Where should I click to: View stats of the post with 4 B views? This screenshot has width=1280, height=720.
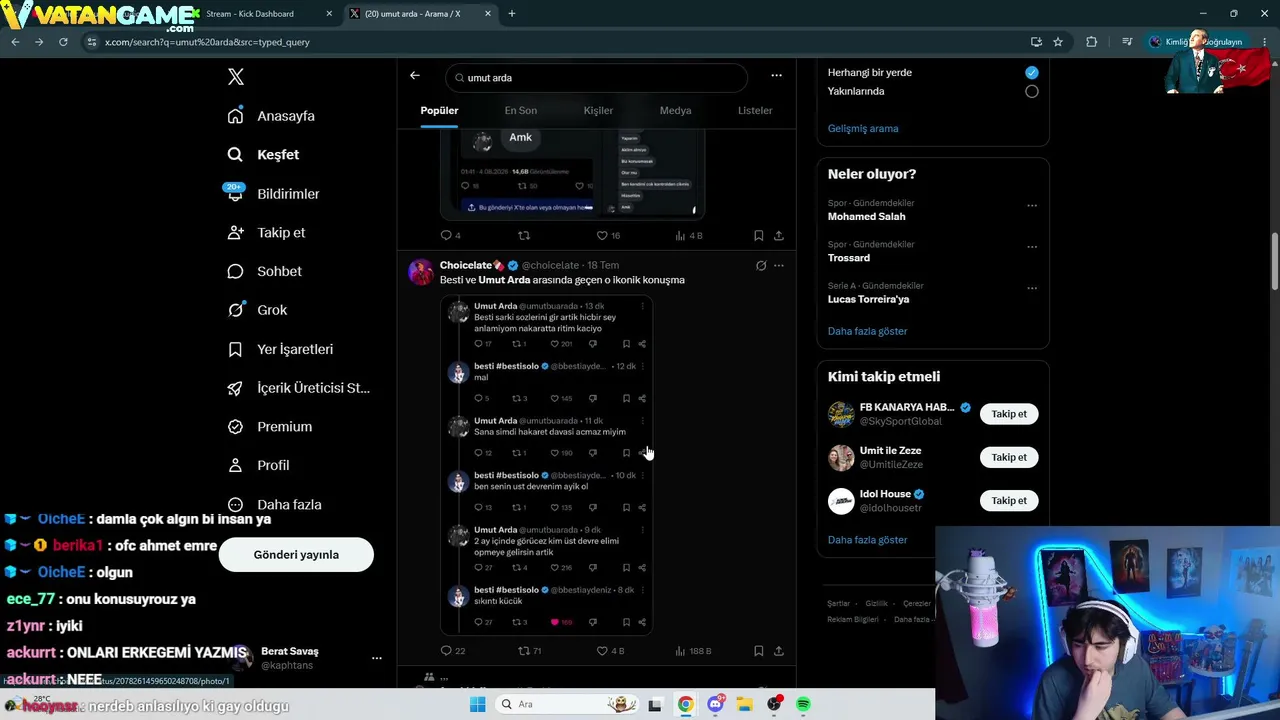click(x=680, y=236)
